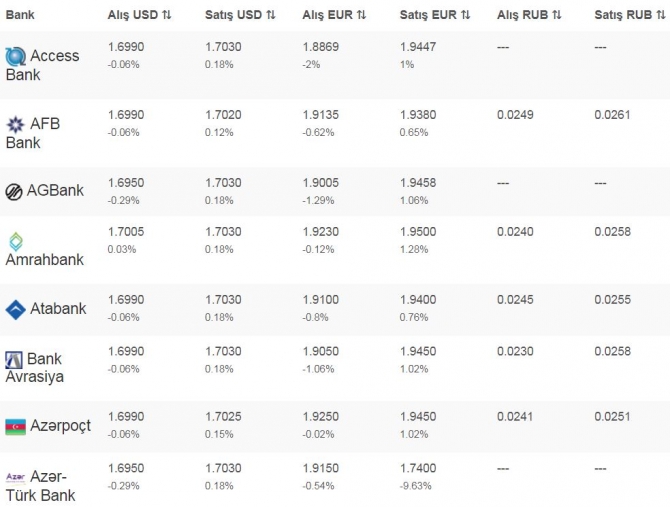This screenshot has height=507, width=670.
Task: Sort by Alış USD column
Action: coord(138,16)
